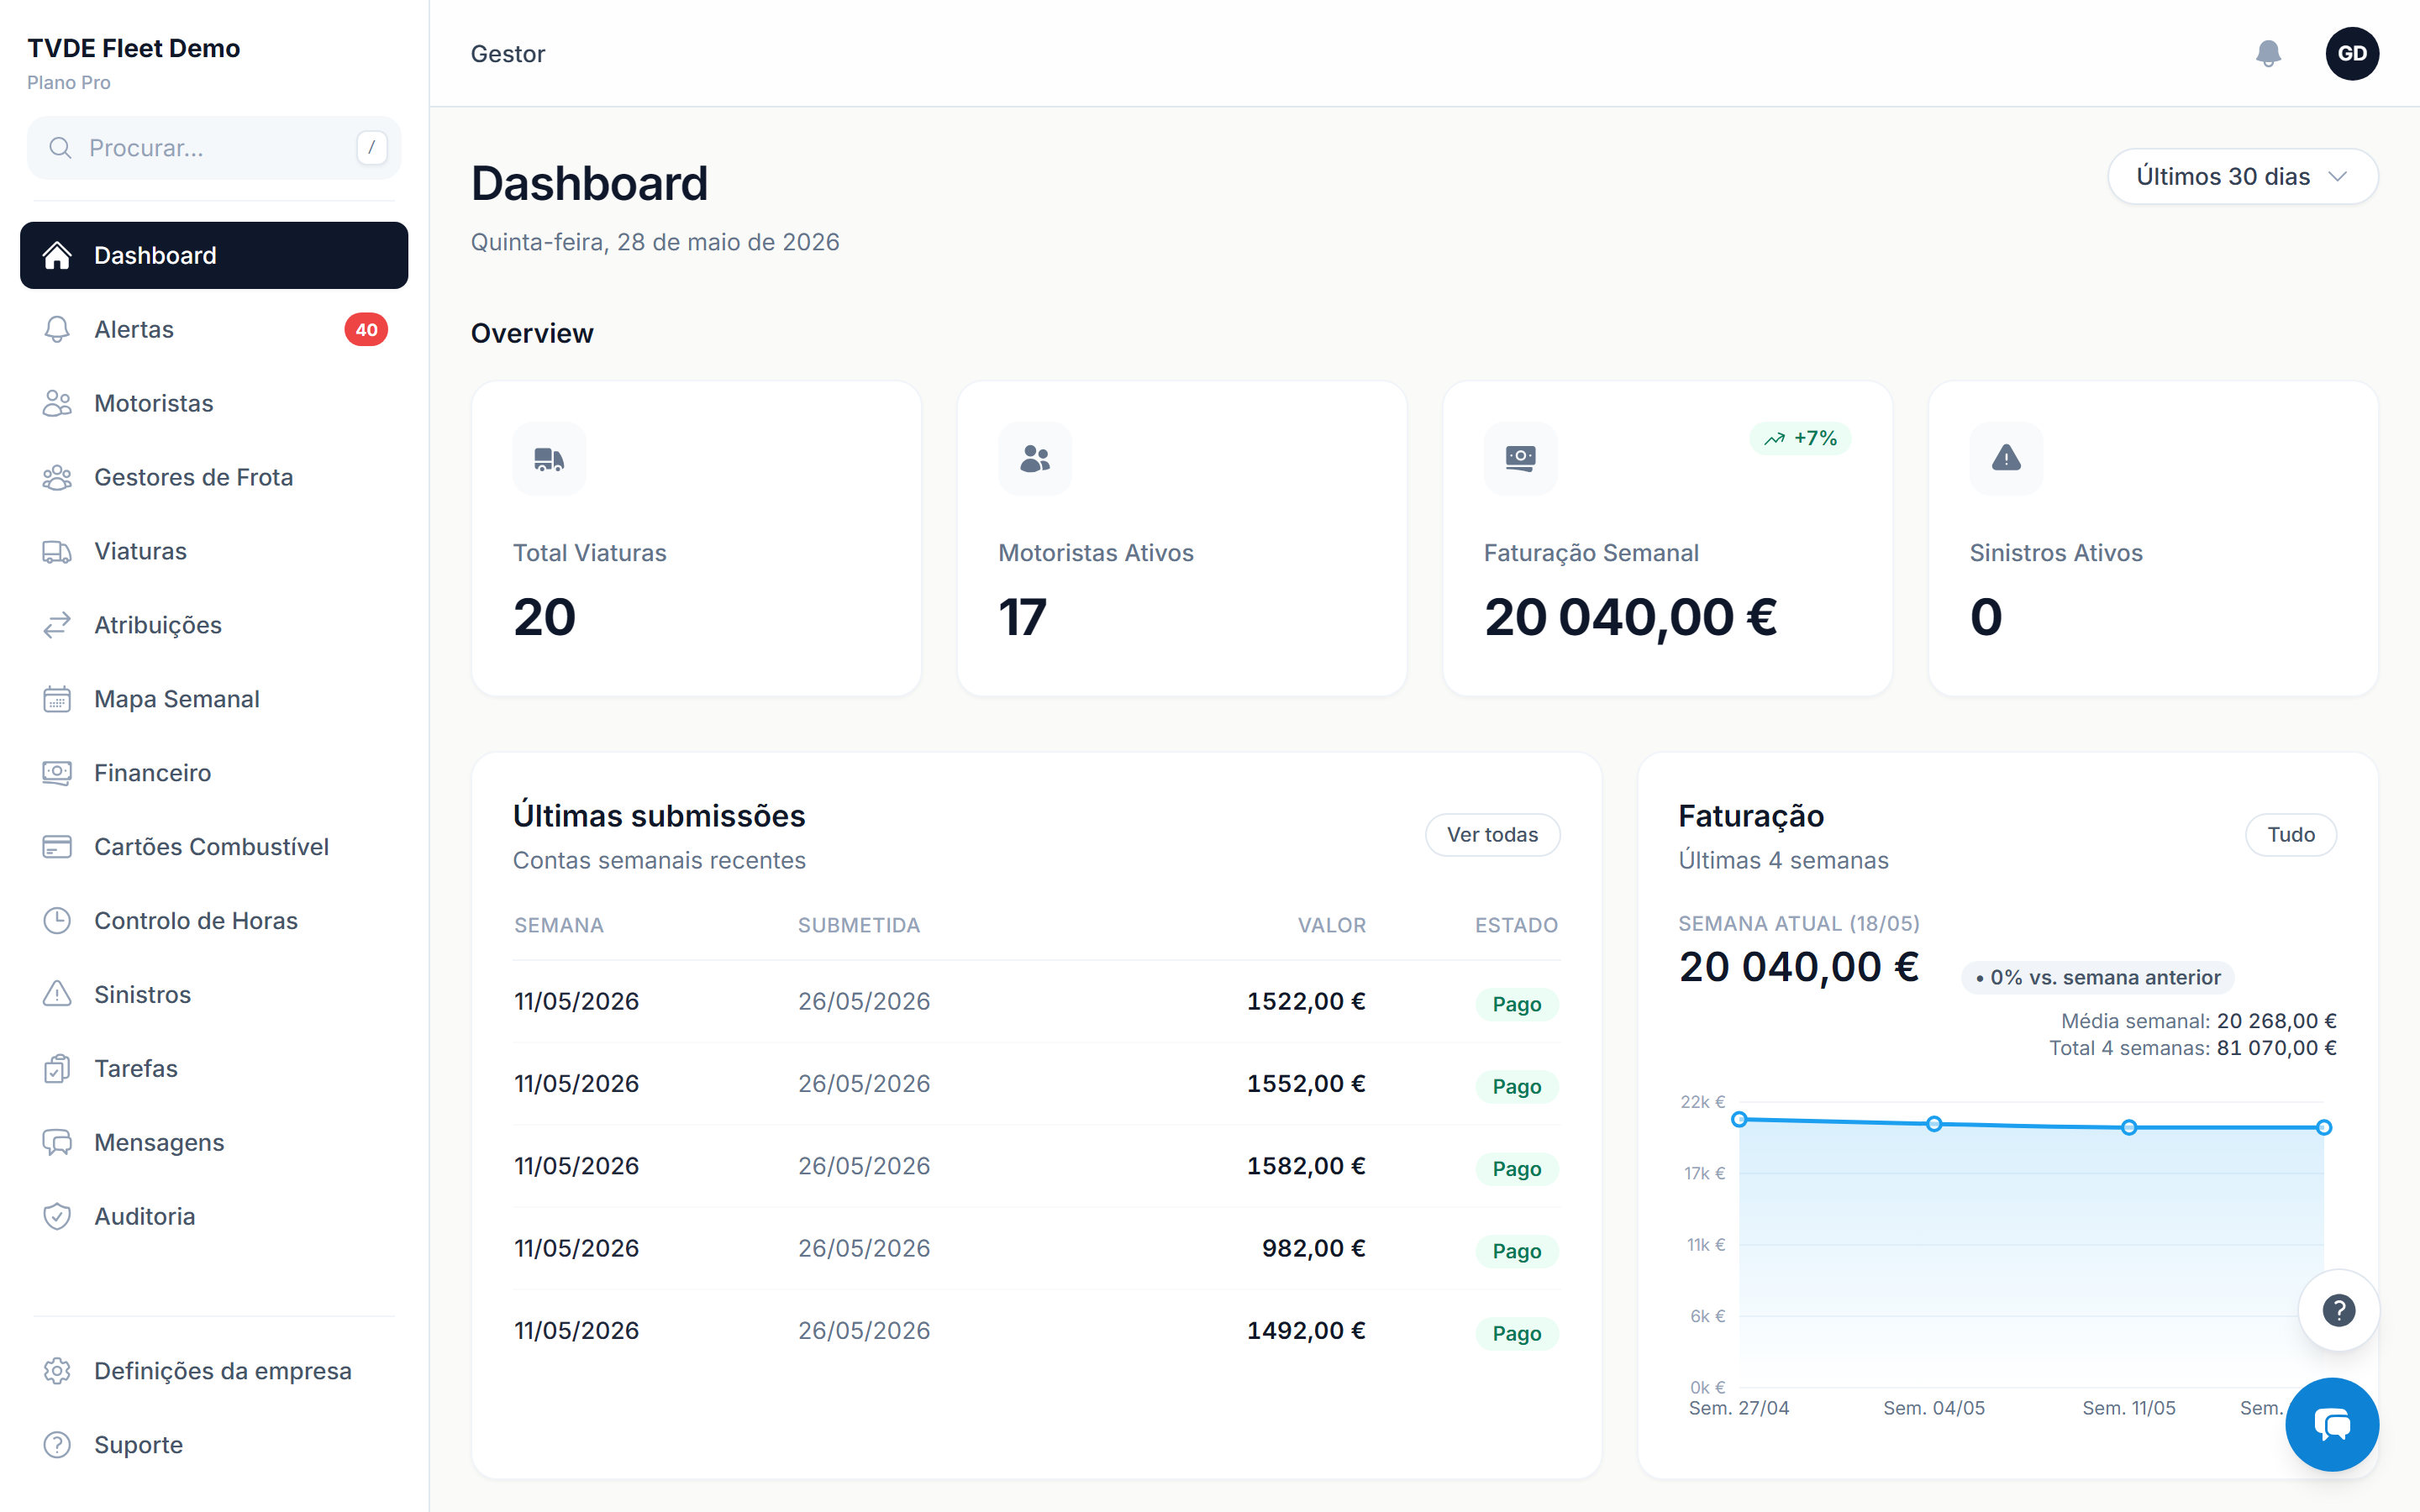
Task: Open Suporte link in sidebar
Action: (x=214, y=1445)
